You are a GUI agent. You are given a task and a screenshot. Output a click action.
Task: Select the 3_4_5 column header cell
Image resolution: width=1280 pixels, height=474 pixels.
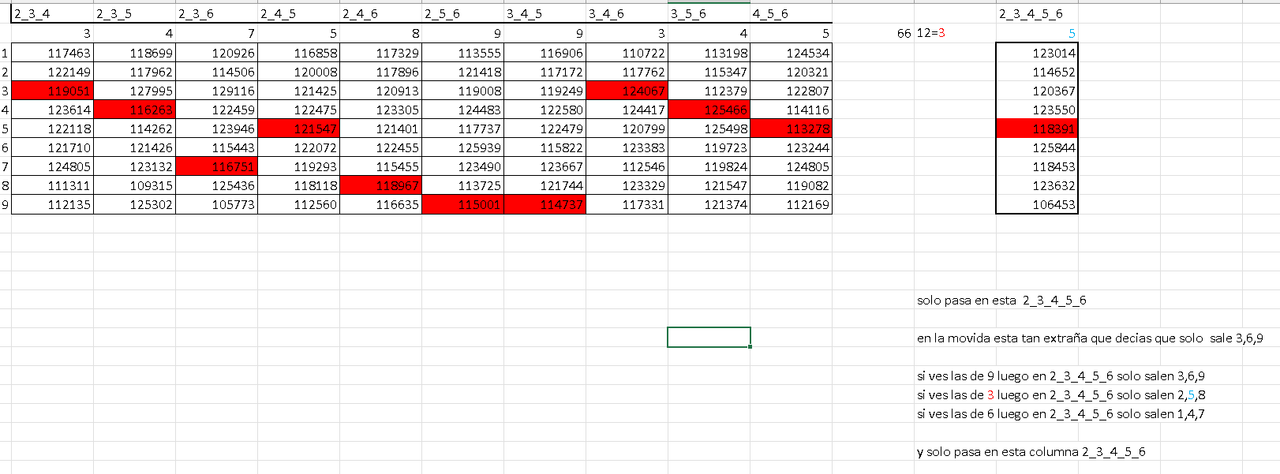click(x=545, y=14)
